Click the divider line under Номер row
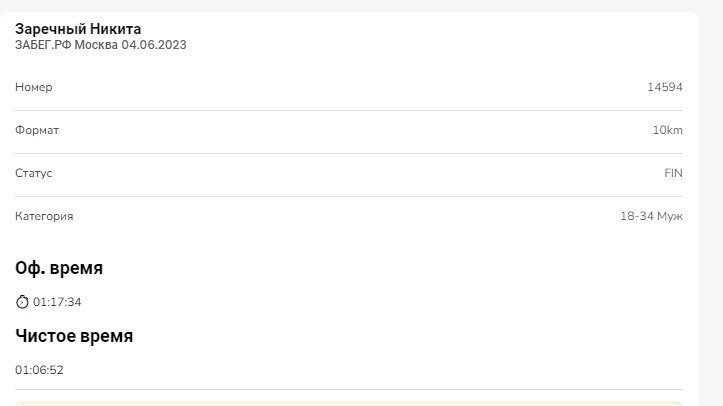723x406 pixels. tap(349, 111)
